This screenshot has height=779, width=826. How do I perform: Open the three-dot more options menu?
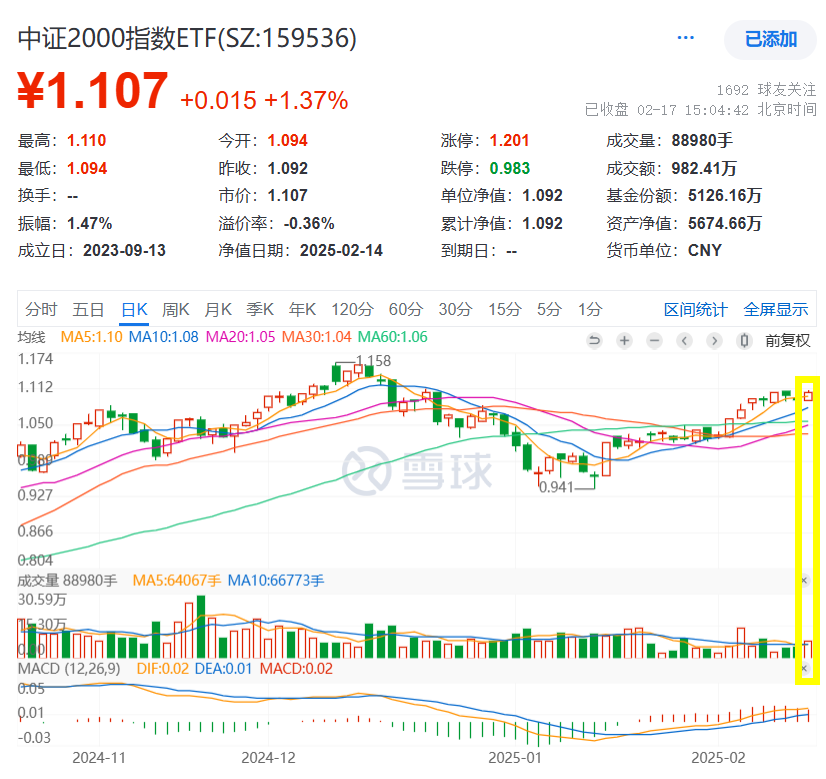(x=685, y=38)
